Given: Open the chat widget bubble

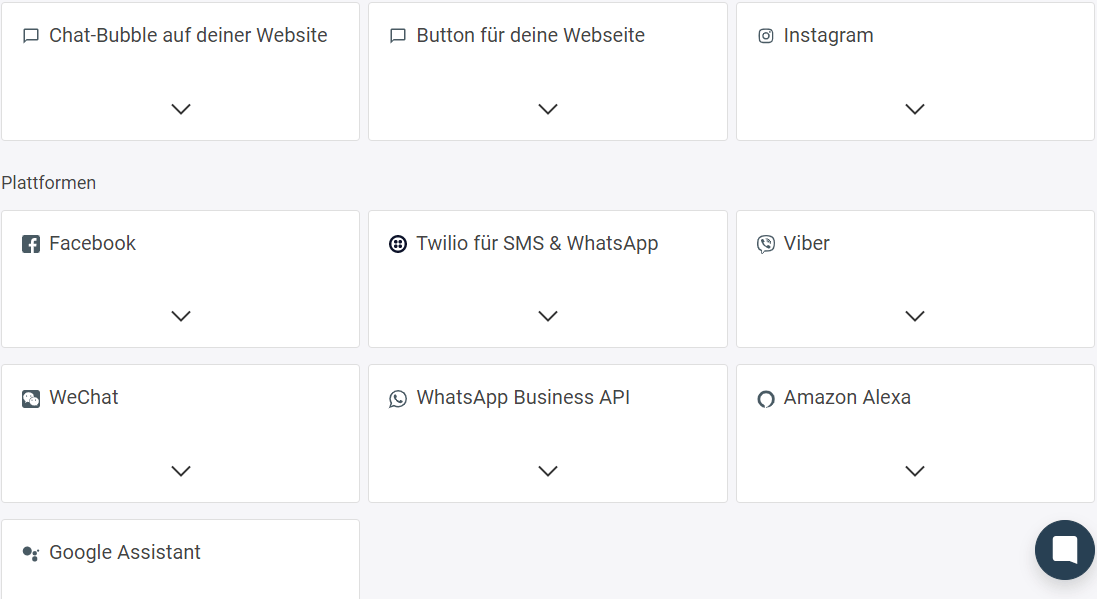Looking at the screenshot, I should pos(1064,550).
